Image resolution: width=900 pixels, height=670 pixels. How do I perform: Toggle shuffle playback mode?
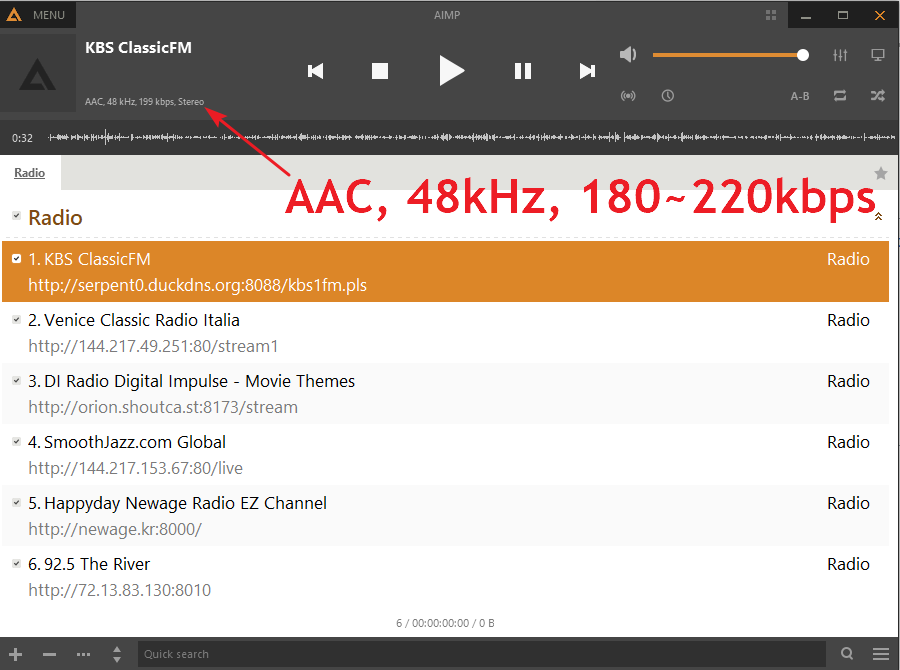click(x=877, y=96)
